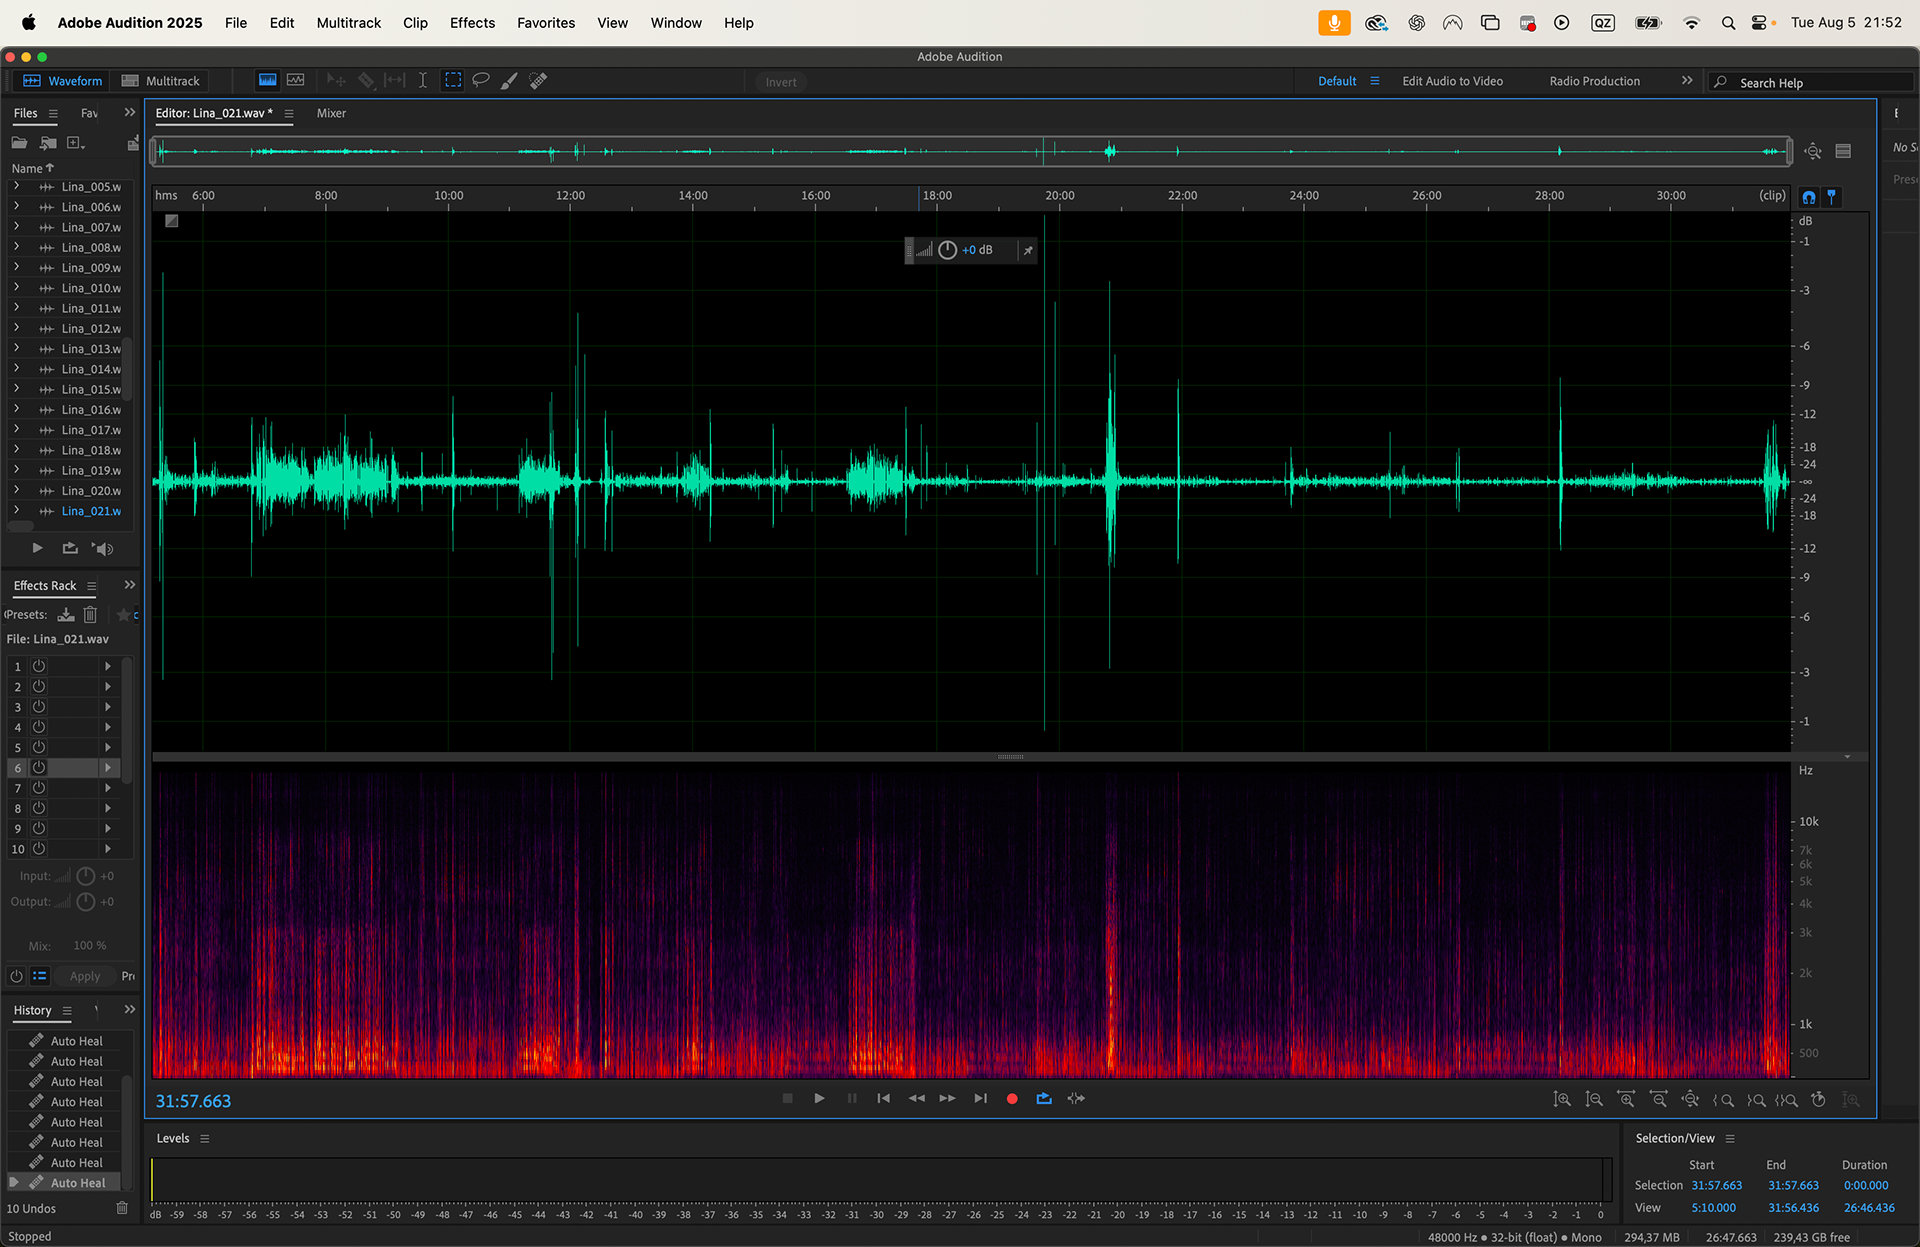Image resolution: width=1920 pixels, height=1247 pixels.
Task: Select the Lasso Selection tool
Action: (481, 80)
